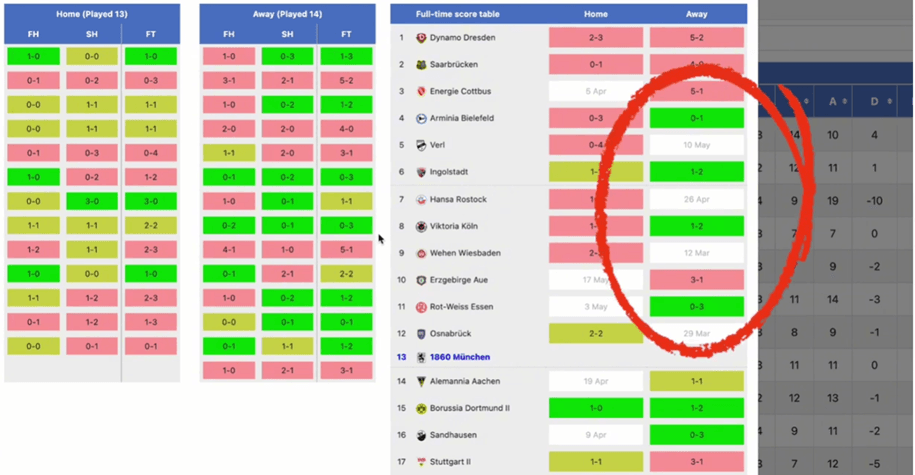Click the Stuttgart II club crest
The height and width of the screenshot is (475, 915).
click(421, 462)
